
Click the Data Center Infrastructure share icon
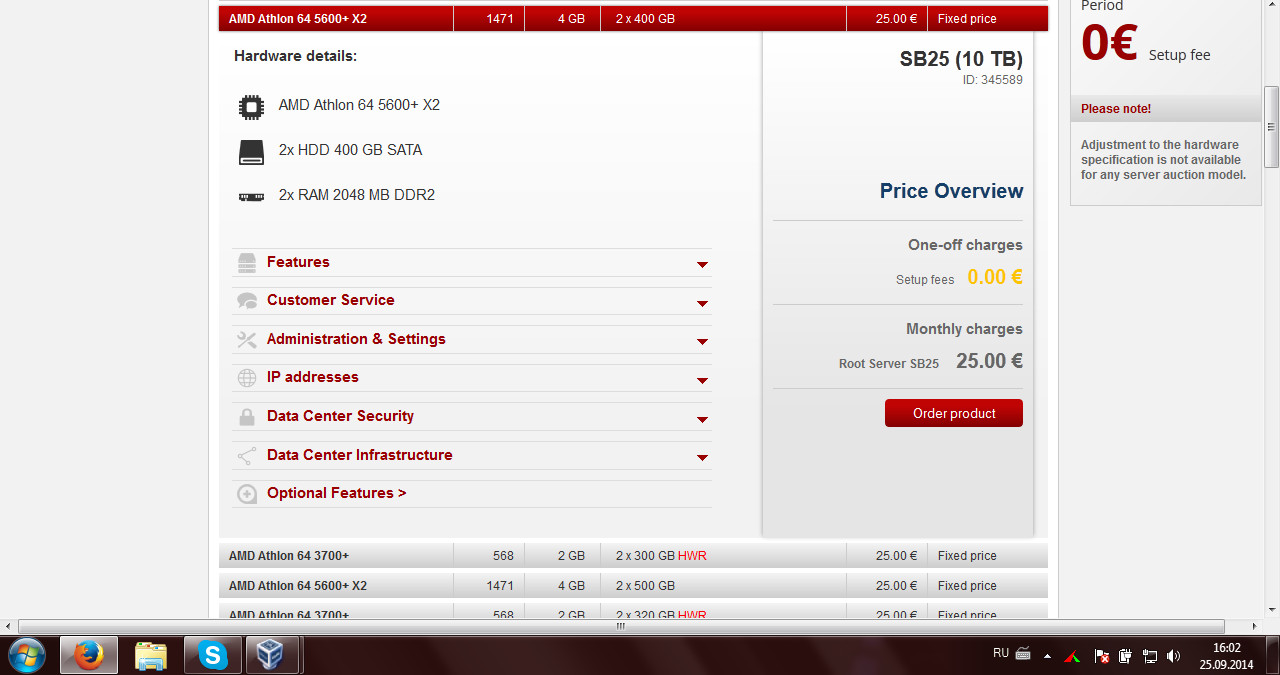246,456
